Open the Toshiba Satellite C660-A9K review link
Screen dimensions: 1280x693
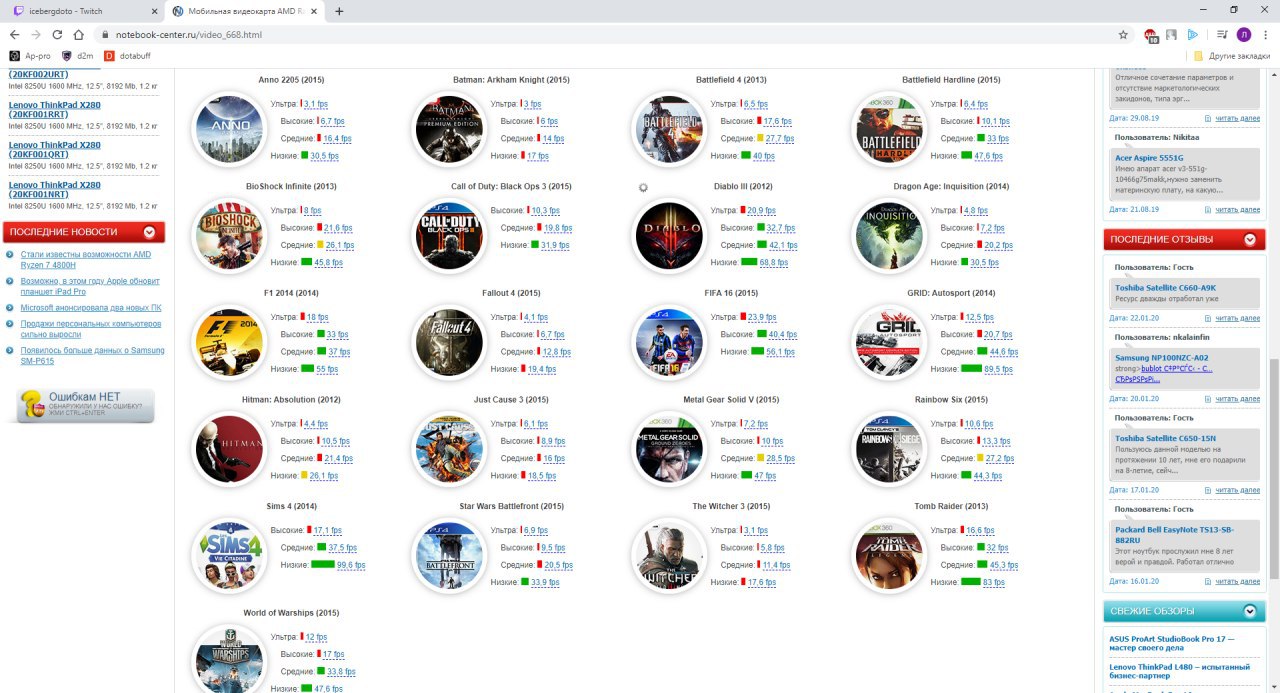(x=1165, y=288)
